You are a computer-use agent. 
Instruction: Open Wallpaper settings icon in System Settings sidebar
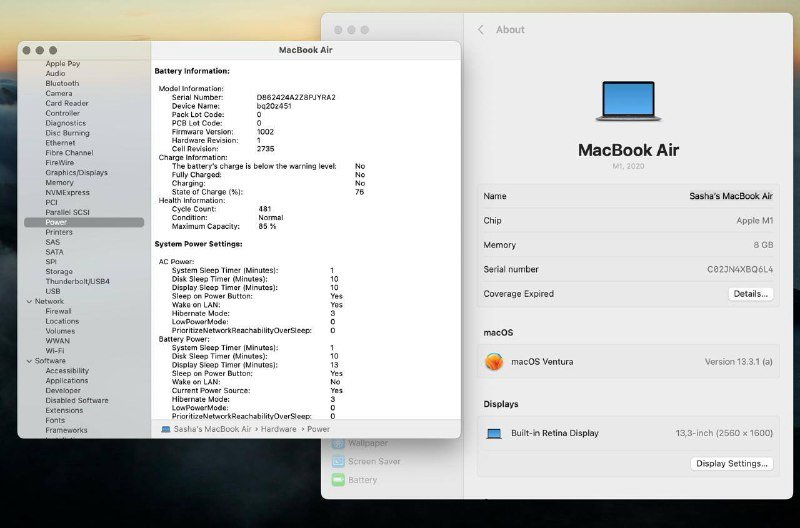point(338,443)
